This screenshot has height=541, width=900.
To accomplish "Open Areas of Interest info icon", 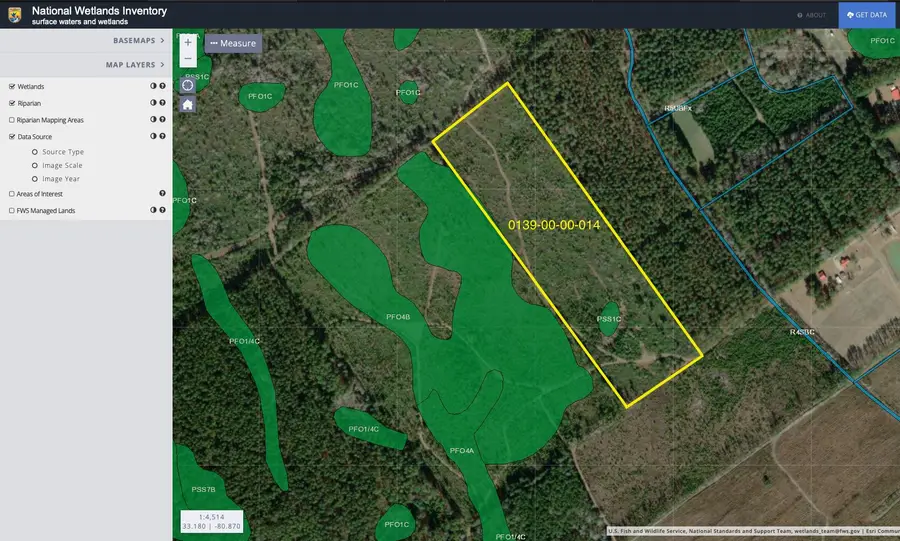I will 162,193.
